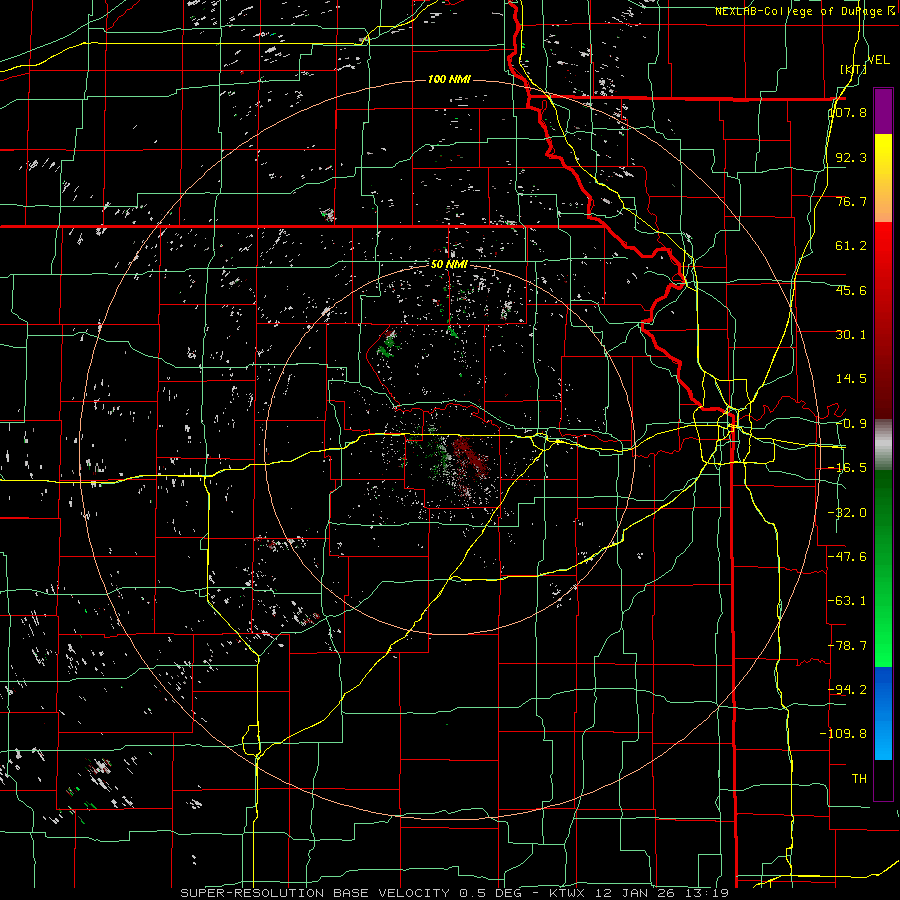Image resolution: width=900 pixels, height=900 pixels.
Task: Click the -32.0 velocity scale value
Action: point(848,513)
